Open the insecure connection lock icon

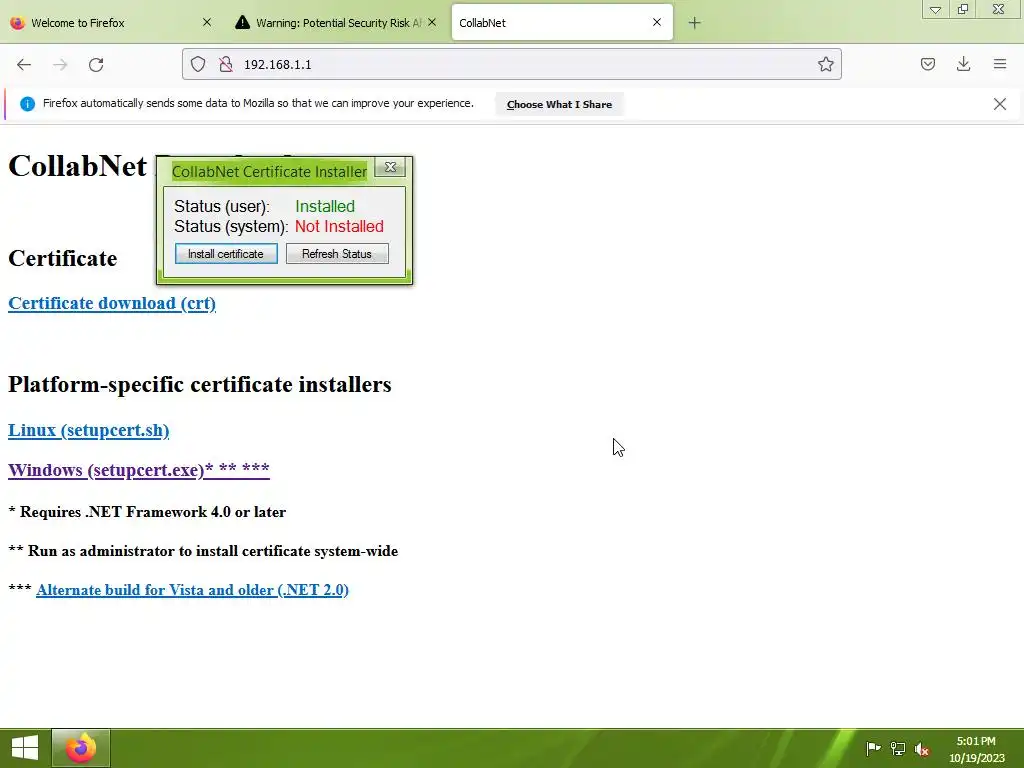coord(226,64)
